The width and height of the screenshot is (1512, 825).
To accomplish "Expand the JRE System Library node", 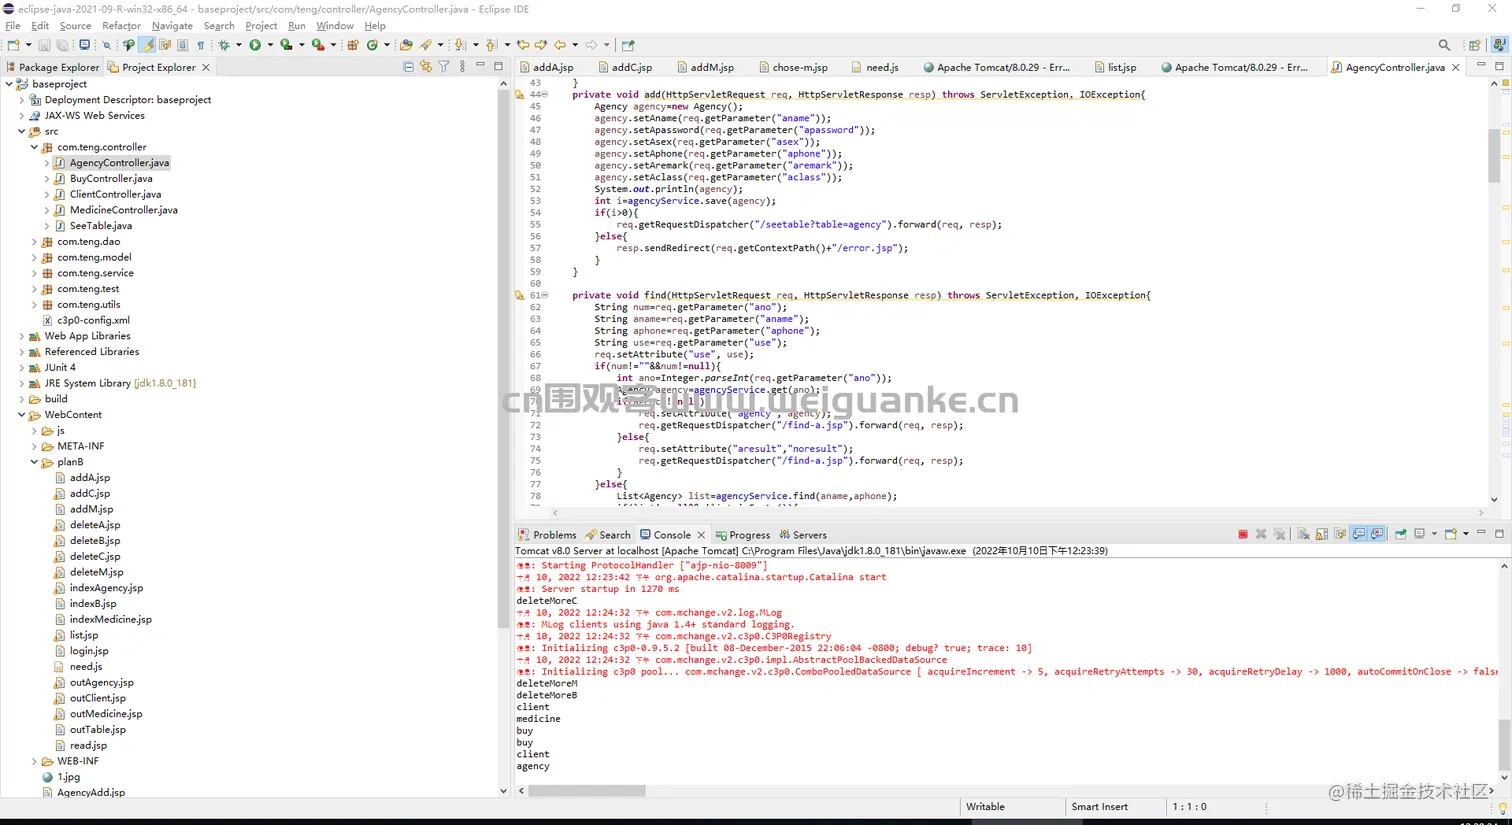I will tap(22, 383).
